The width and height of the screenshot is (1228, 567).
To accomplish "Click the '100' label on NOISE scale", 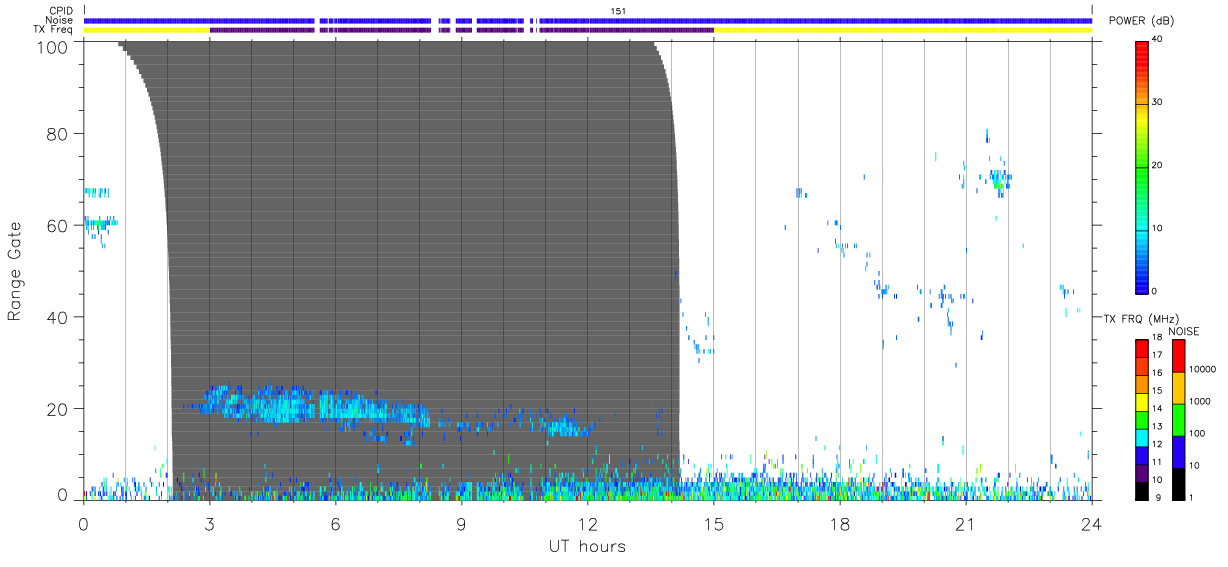I will [1197, 434].
